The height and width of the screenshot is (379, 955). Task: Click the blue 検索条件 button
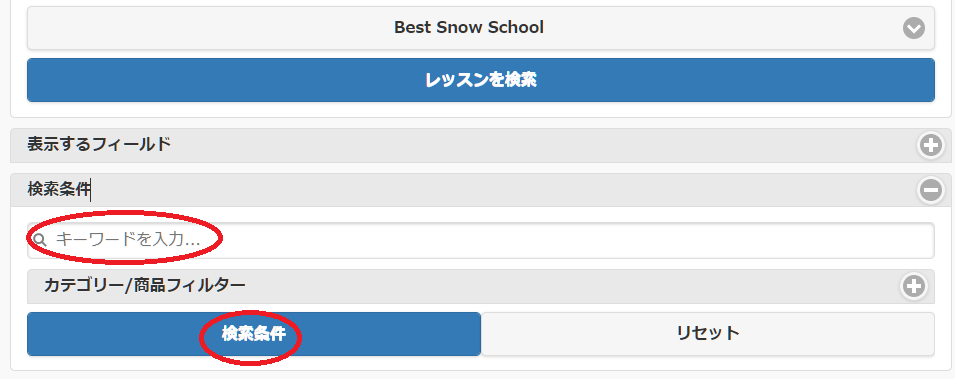[x=254, y=334]
